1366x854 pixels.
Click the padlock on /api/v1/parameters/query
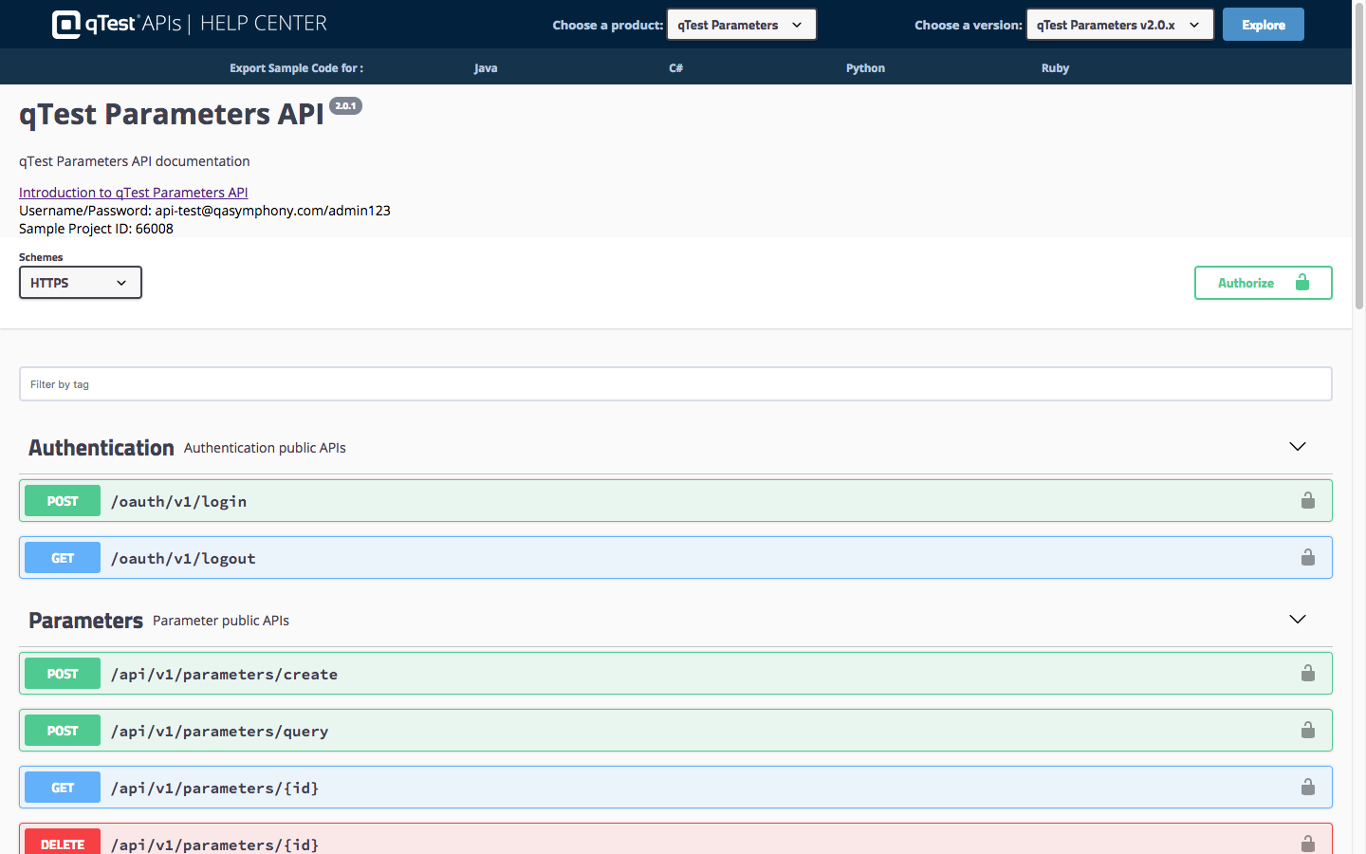click(x=1308, y=730)
